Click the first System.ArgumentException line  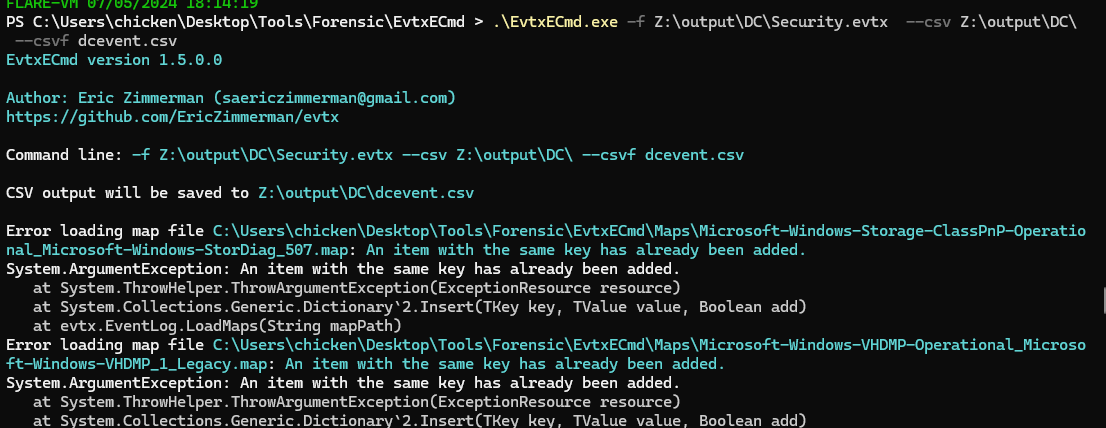(342, 269)
